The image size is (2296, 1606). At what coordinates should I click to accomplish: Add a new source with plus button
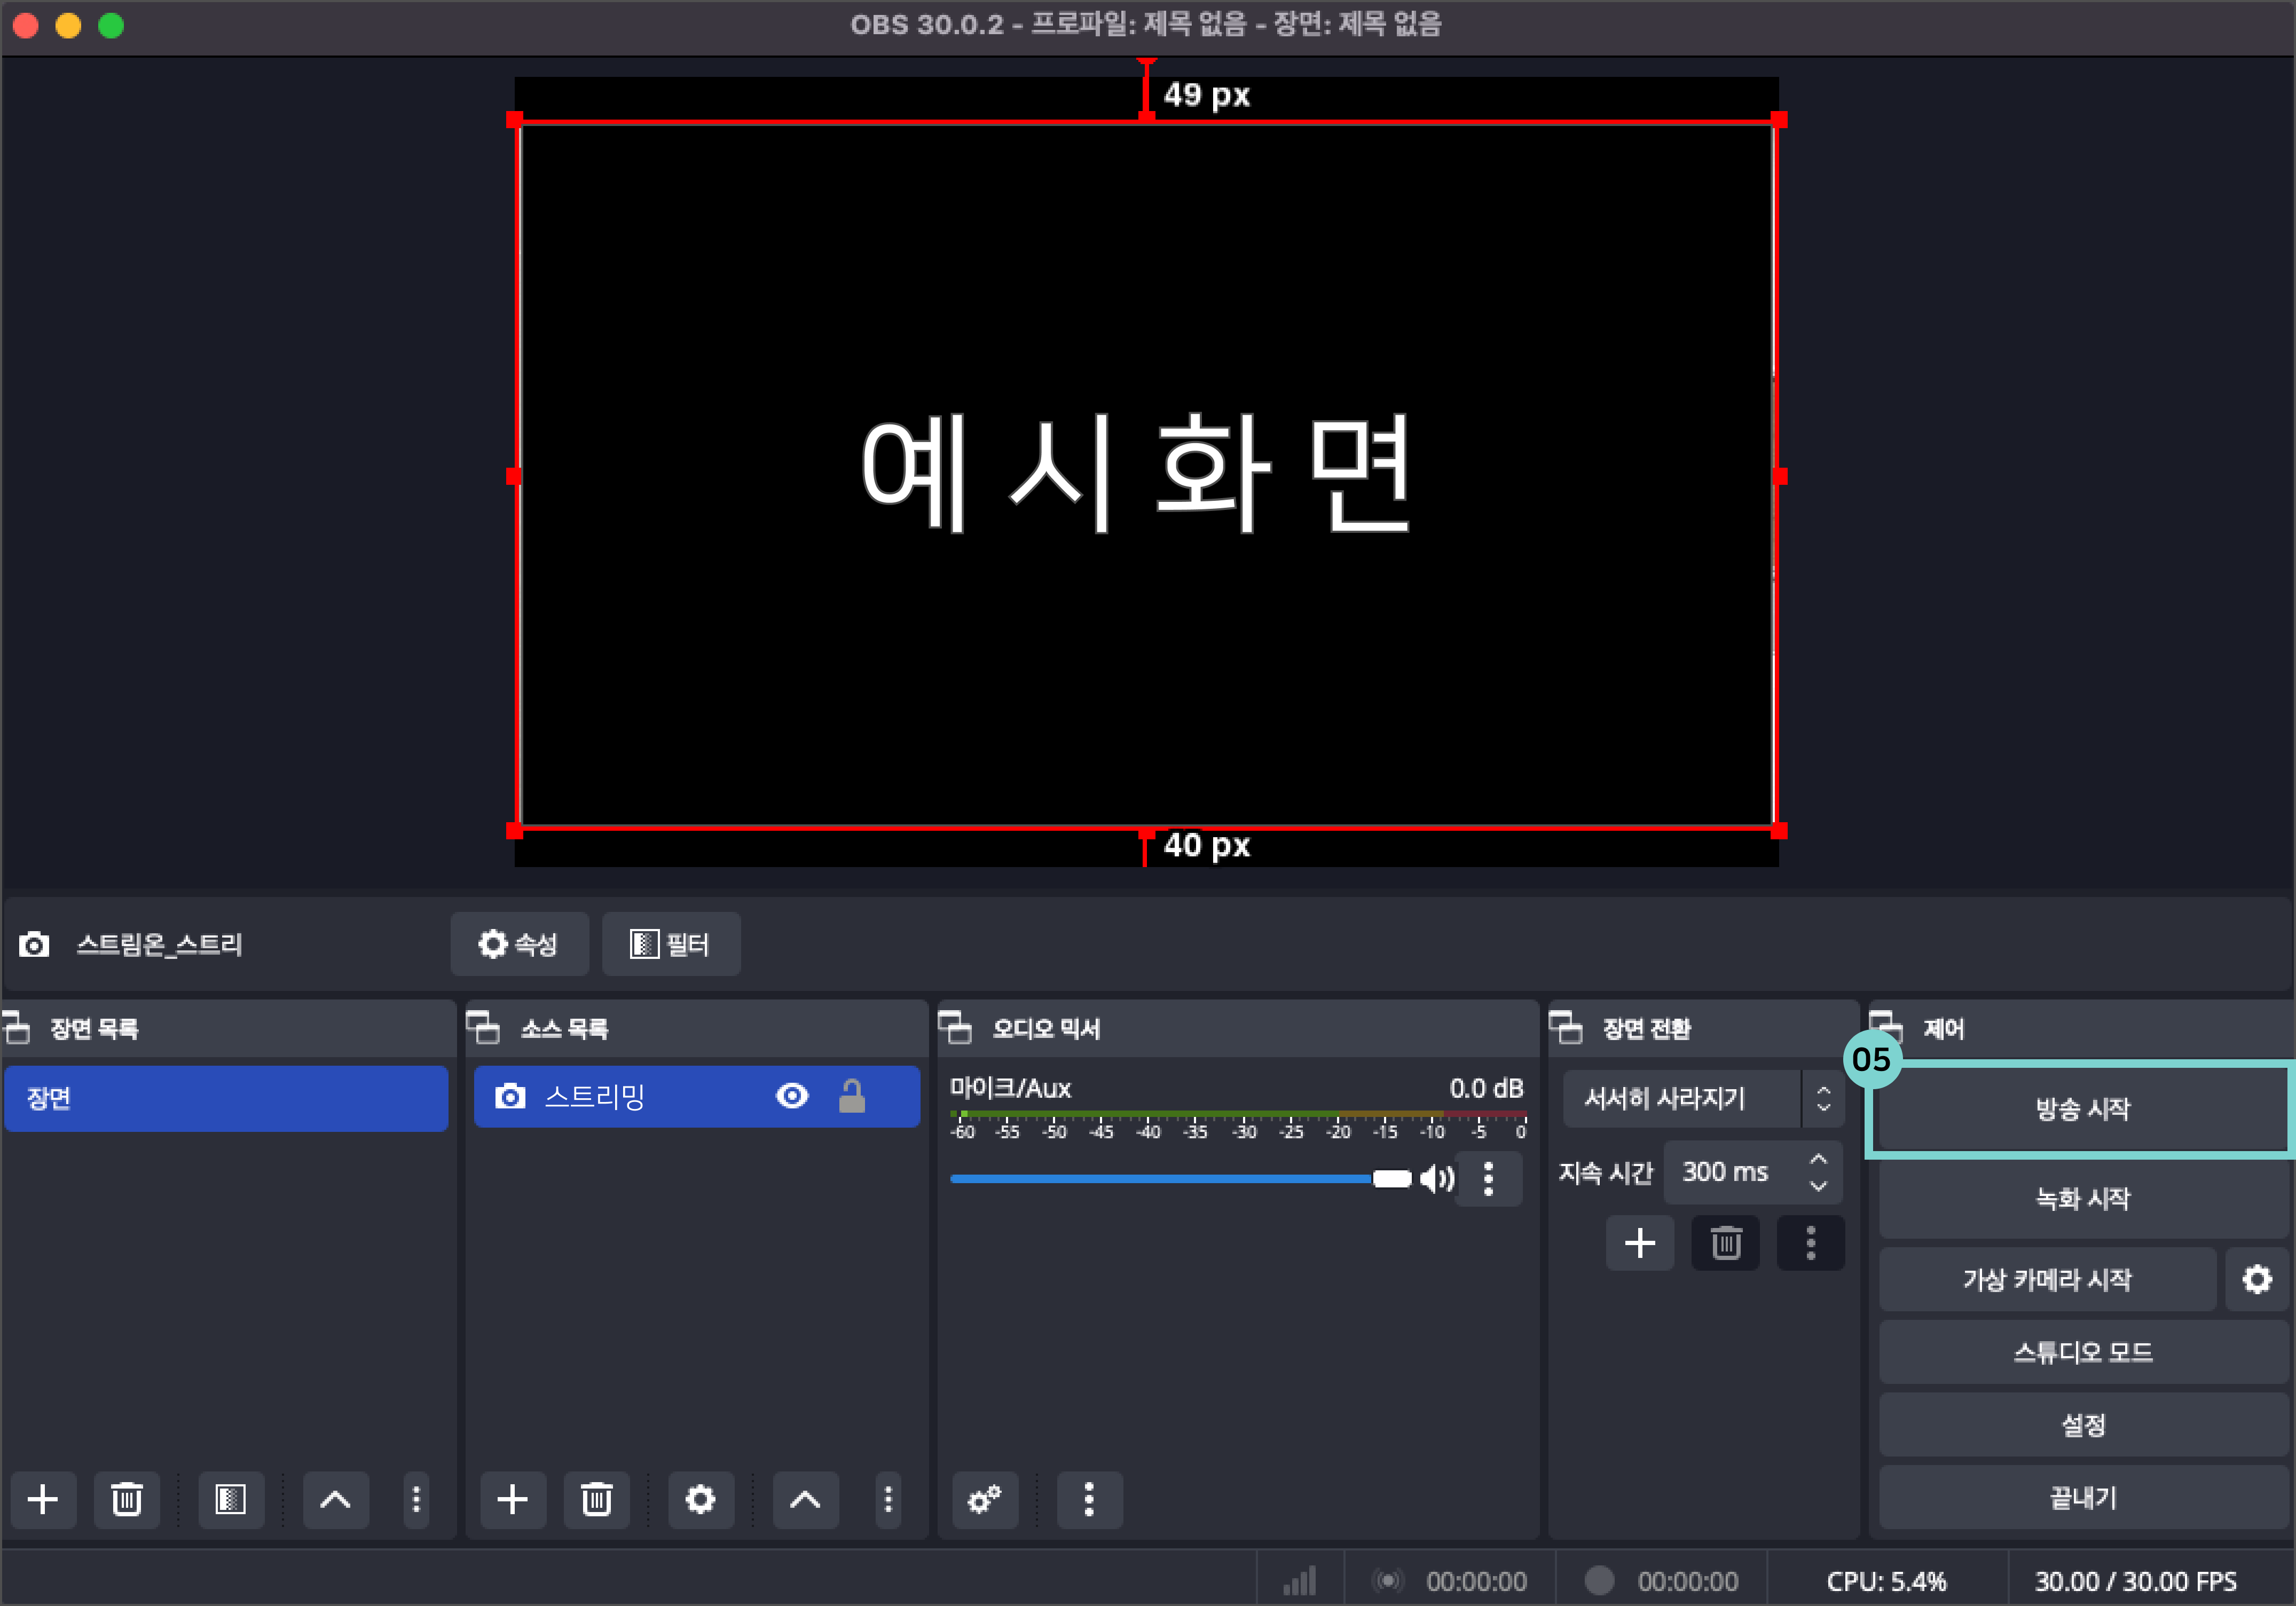pyautogui.click(x=512, y=1499)
